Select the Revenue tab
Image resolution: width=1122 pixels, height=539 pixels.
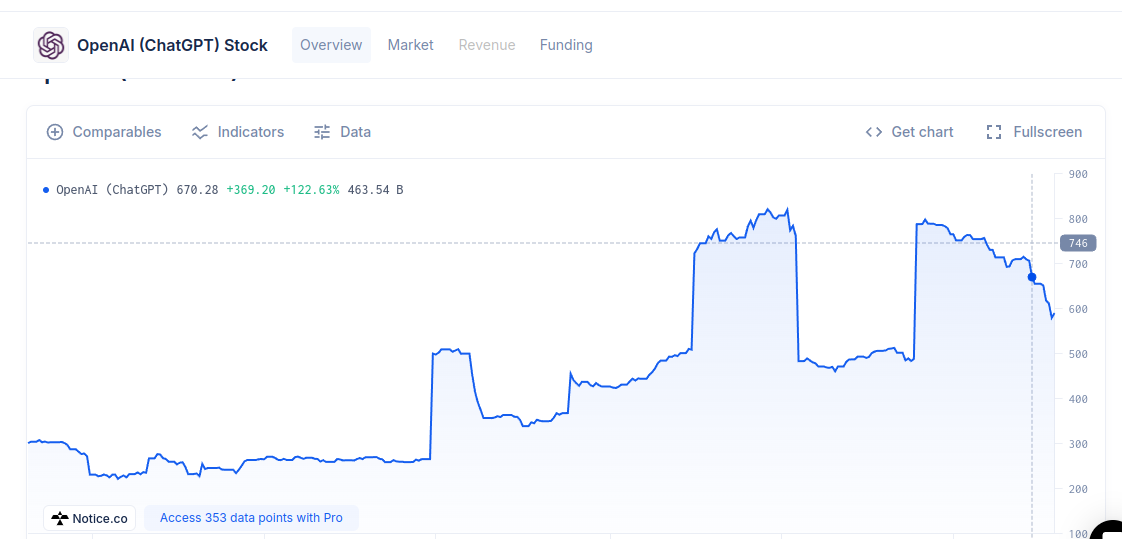(487, 45)
